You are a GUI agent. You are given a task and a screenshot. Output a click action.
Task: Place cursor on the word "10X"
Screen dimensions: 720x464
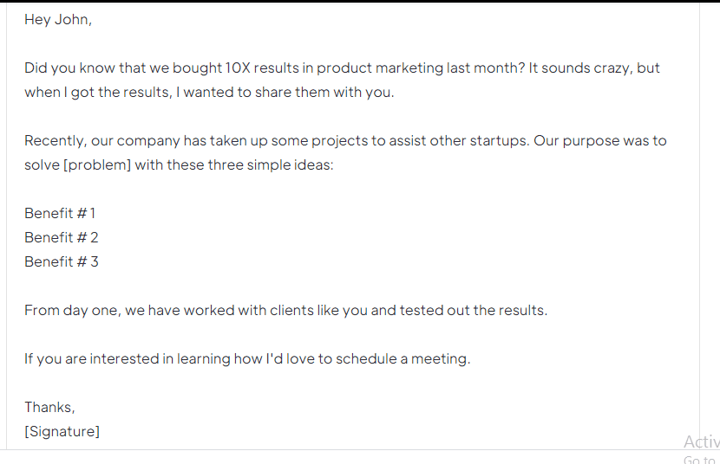[x=238, y=68]
